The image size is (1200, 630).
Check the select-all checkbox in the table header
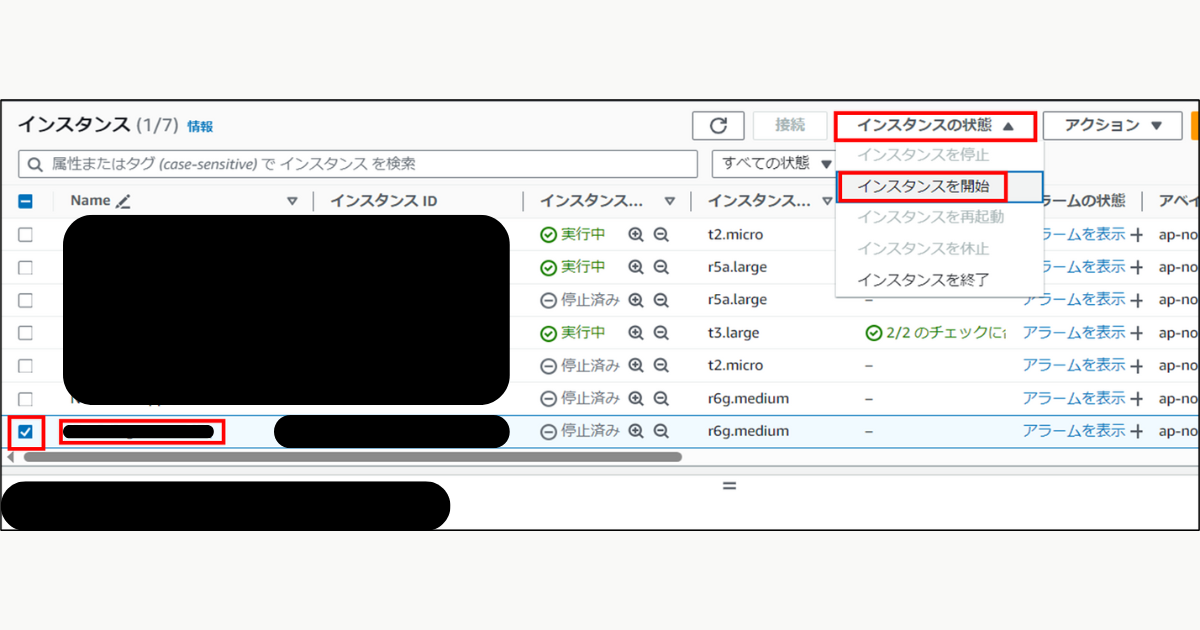click(26, 199)
